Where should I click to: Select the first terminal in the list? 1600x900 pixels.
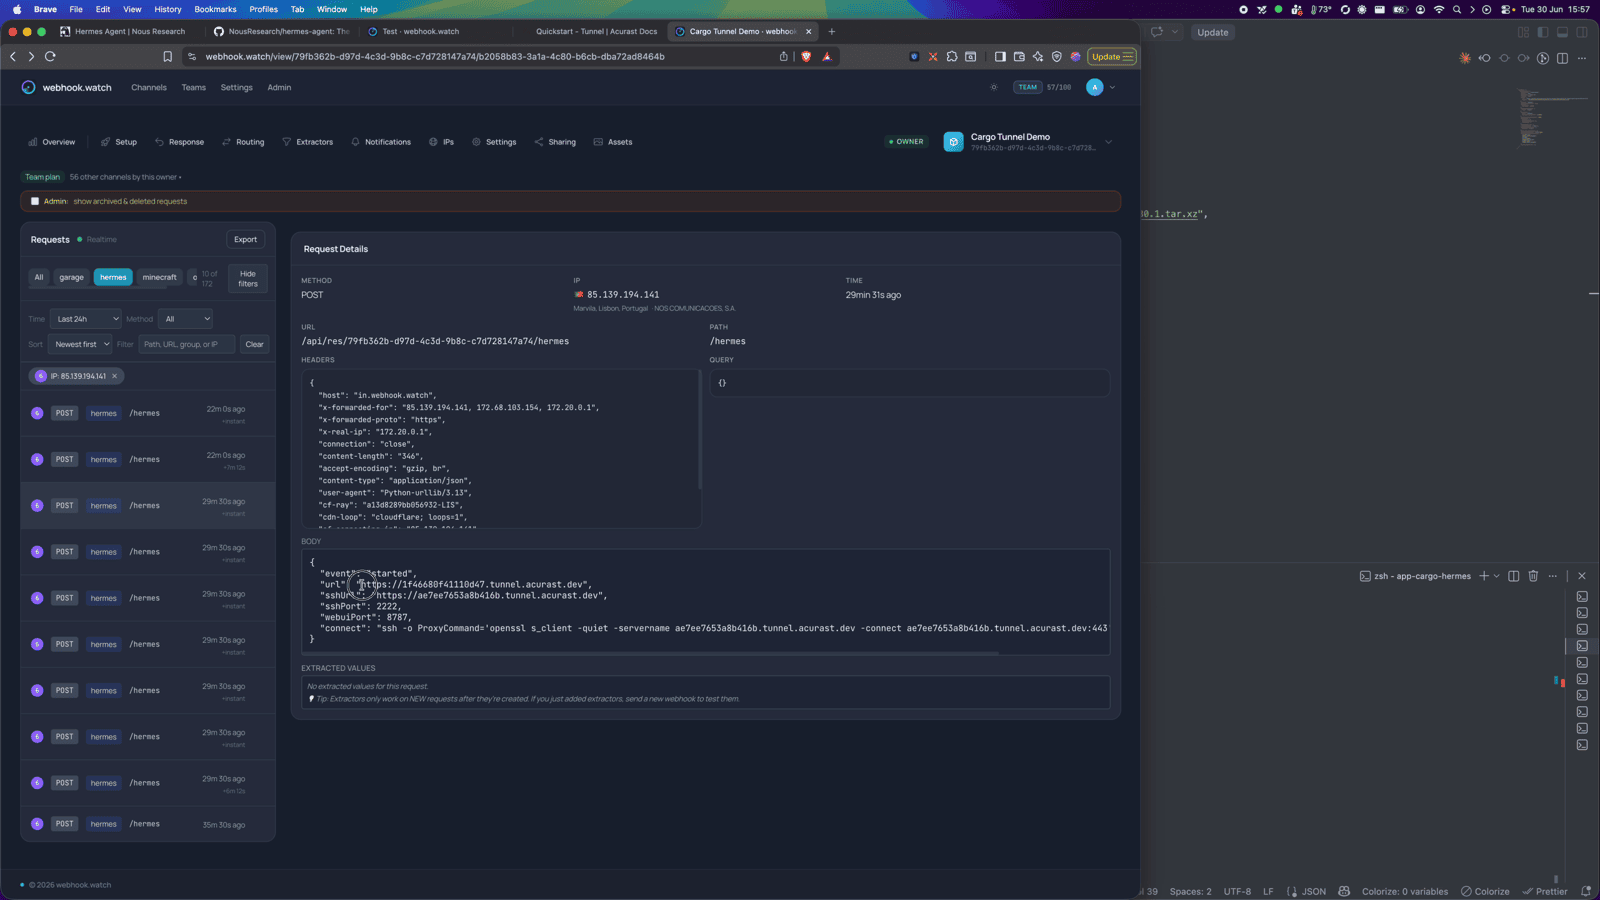1582,597
